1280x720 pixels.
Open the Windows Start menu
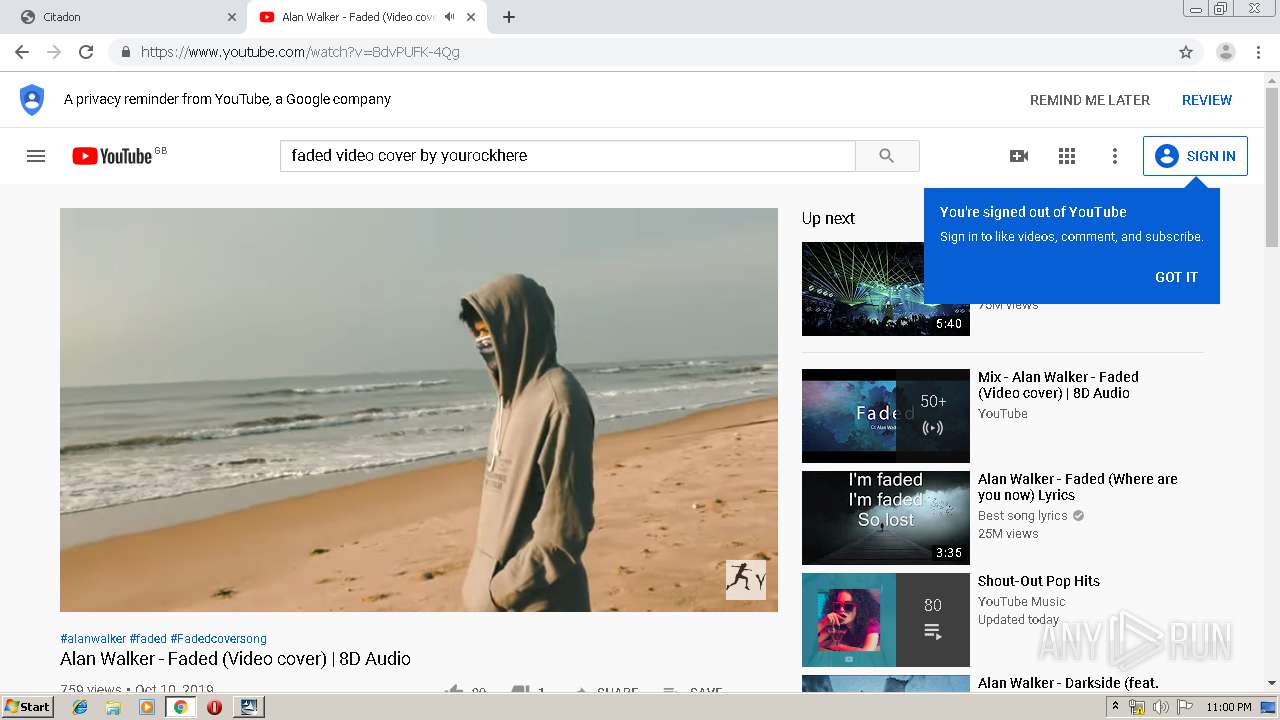click(28, 707)
